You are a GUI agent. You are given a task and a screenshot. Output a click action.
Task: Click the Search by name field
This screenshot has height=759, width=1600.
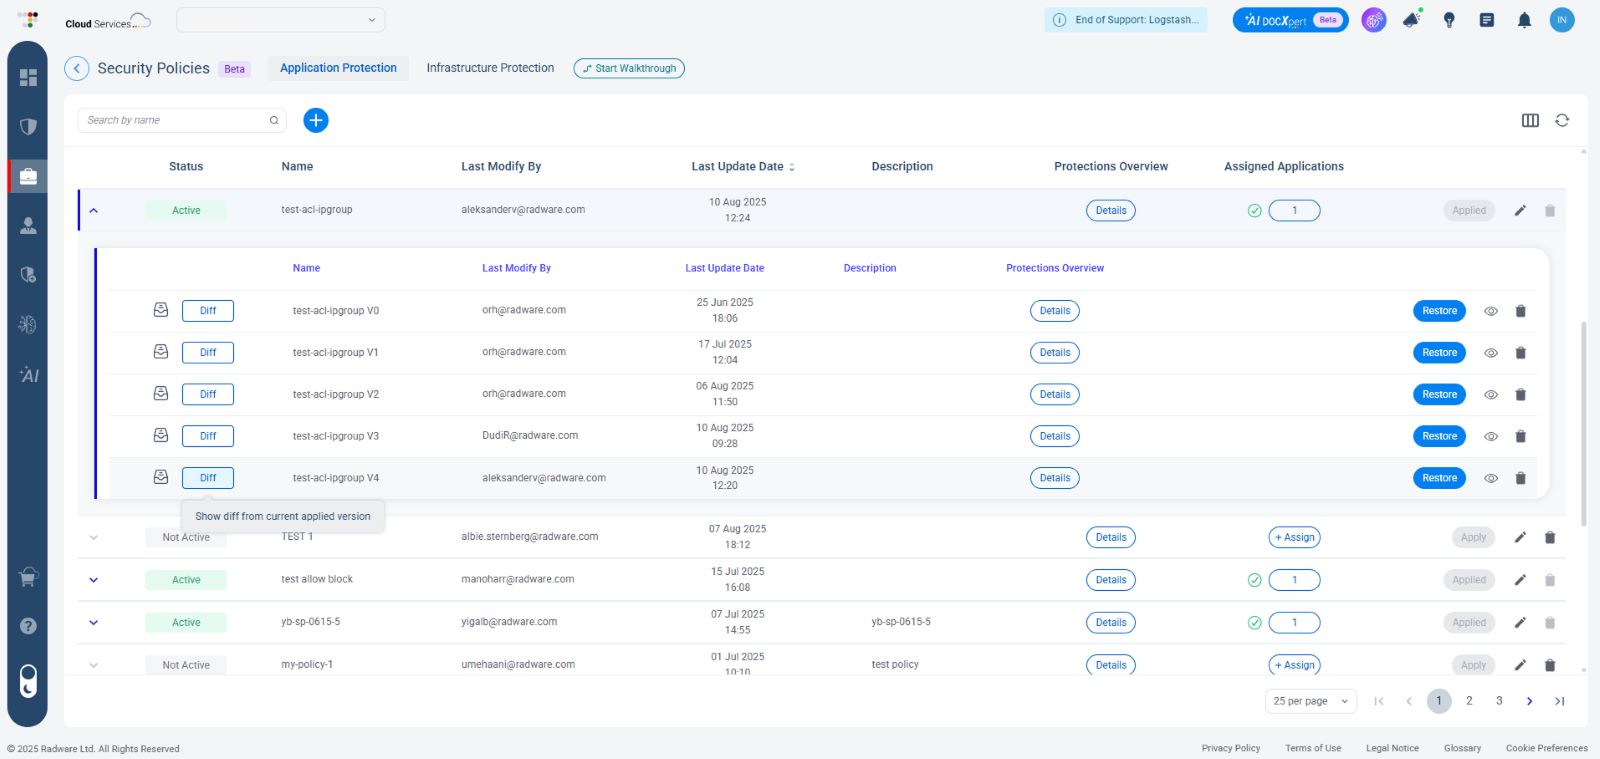pyautogui.click(x=175, y=120)
